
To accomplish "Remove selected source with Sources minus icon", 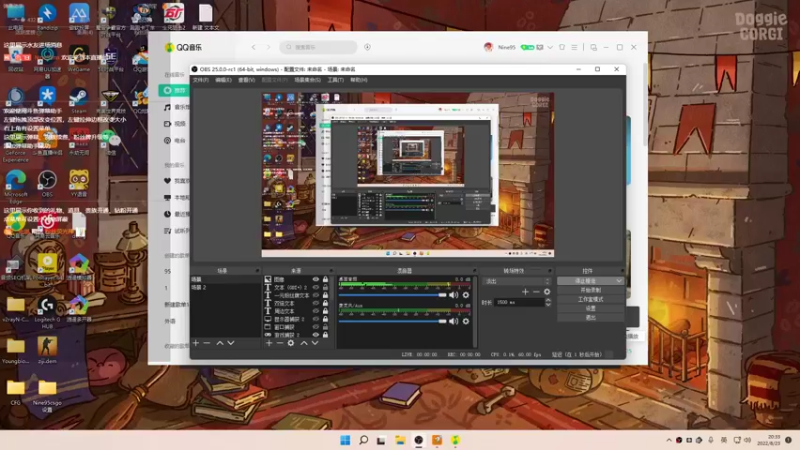I will point(280,343).
